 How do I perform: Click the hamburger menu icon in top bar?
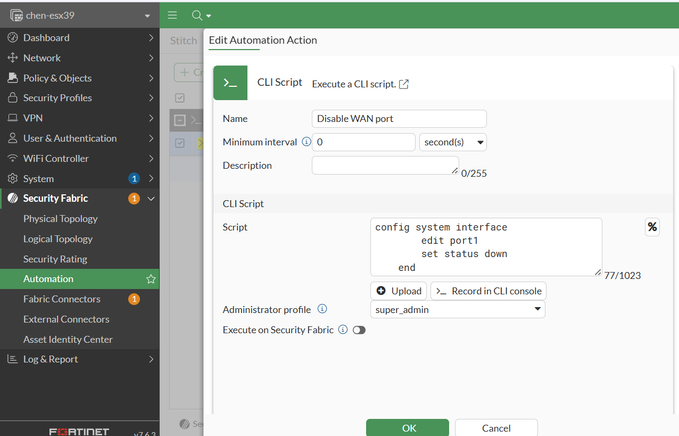tap(172, 15)
